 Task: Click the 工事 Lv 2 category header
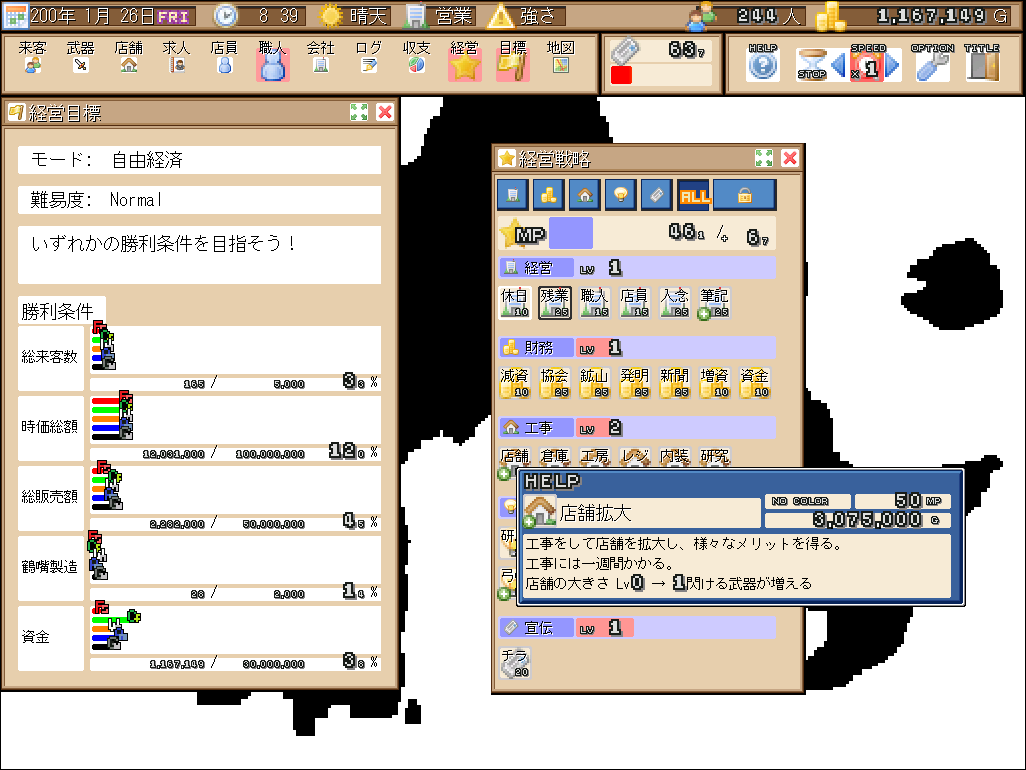(x=638, y=428)
